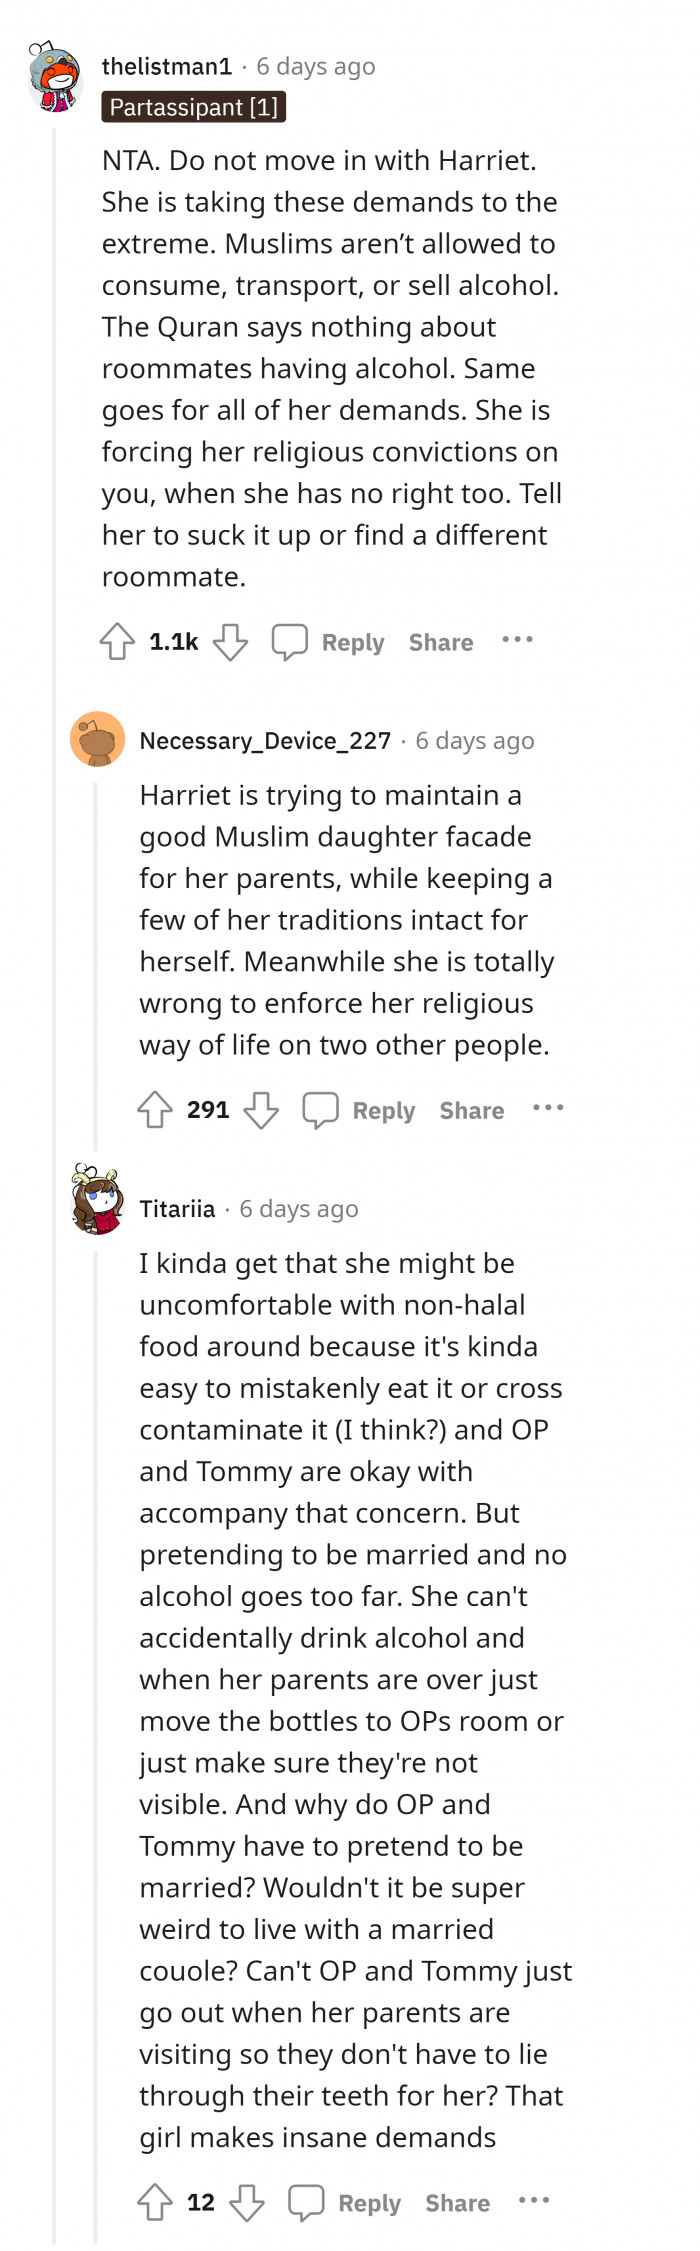700x2251 pixels.
Task: Upvote thelistman1's comment
Action: [118, 642]
